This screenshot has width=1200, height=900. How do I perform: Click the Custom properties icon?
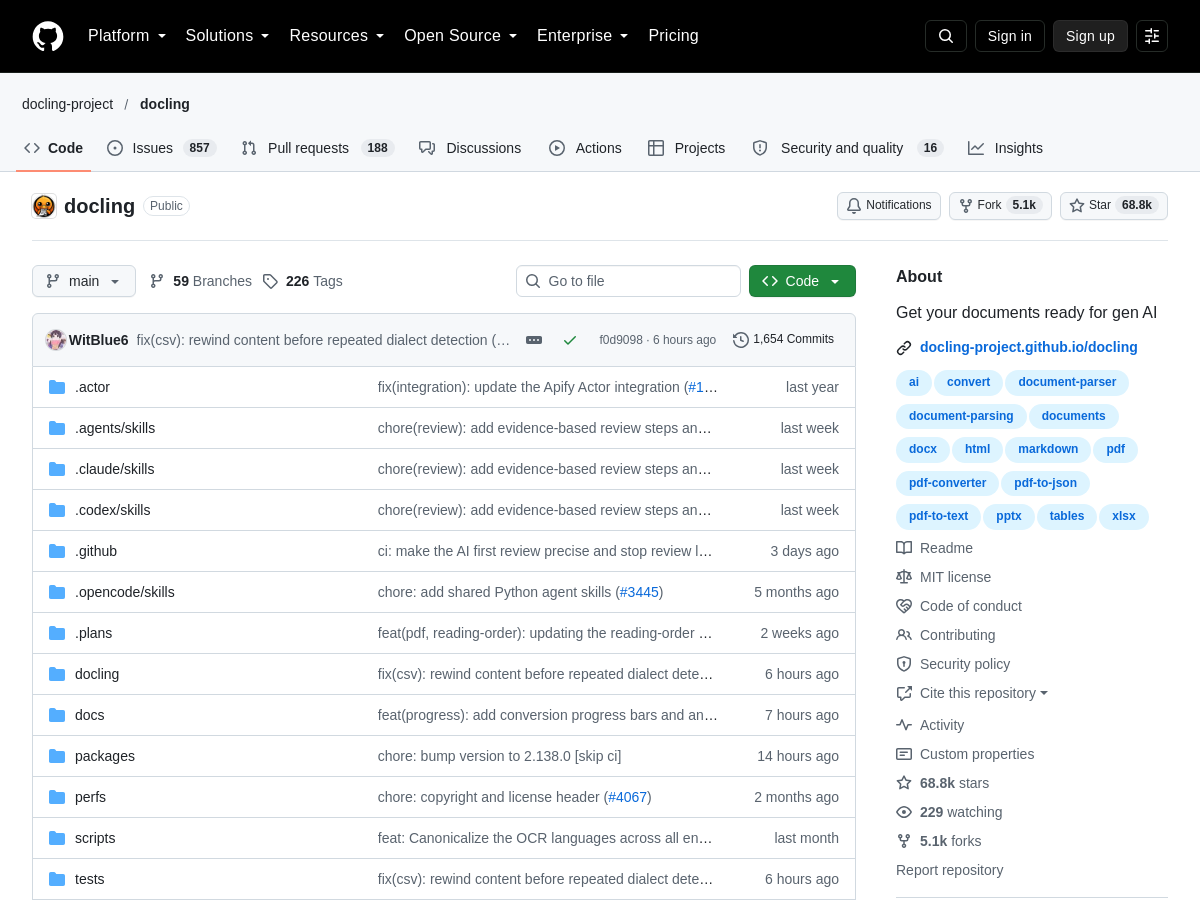pyautogui.click(x=904, y=754)
